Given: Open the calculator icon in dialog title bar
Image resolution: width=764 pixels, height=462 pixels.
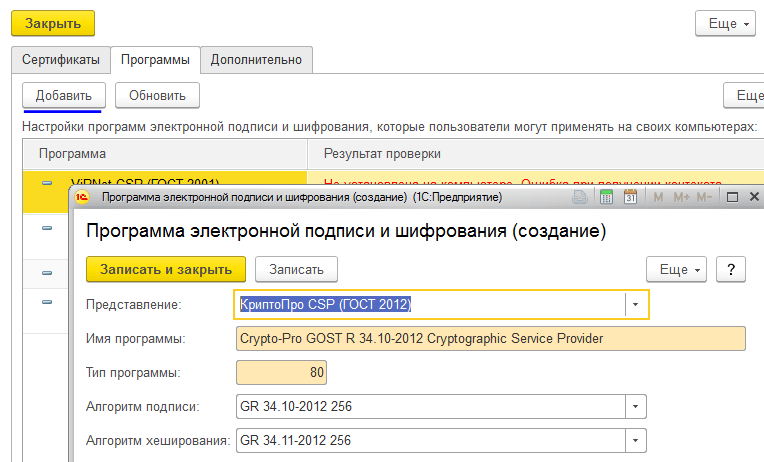Looking at the screenshot, I should click(x=606, y=197).
